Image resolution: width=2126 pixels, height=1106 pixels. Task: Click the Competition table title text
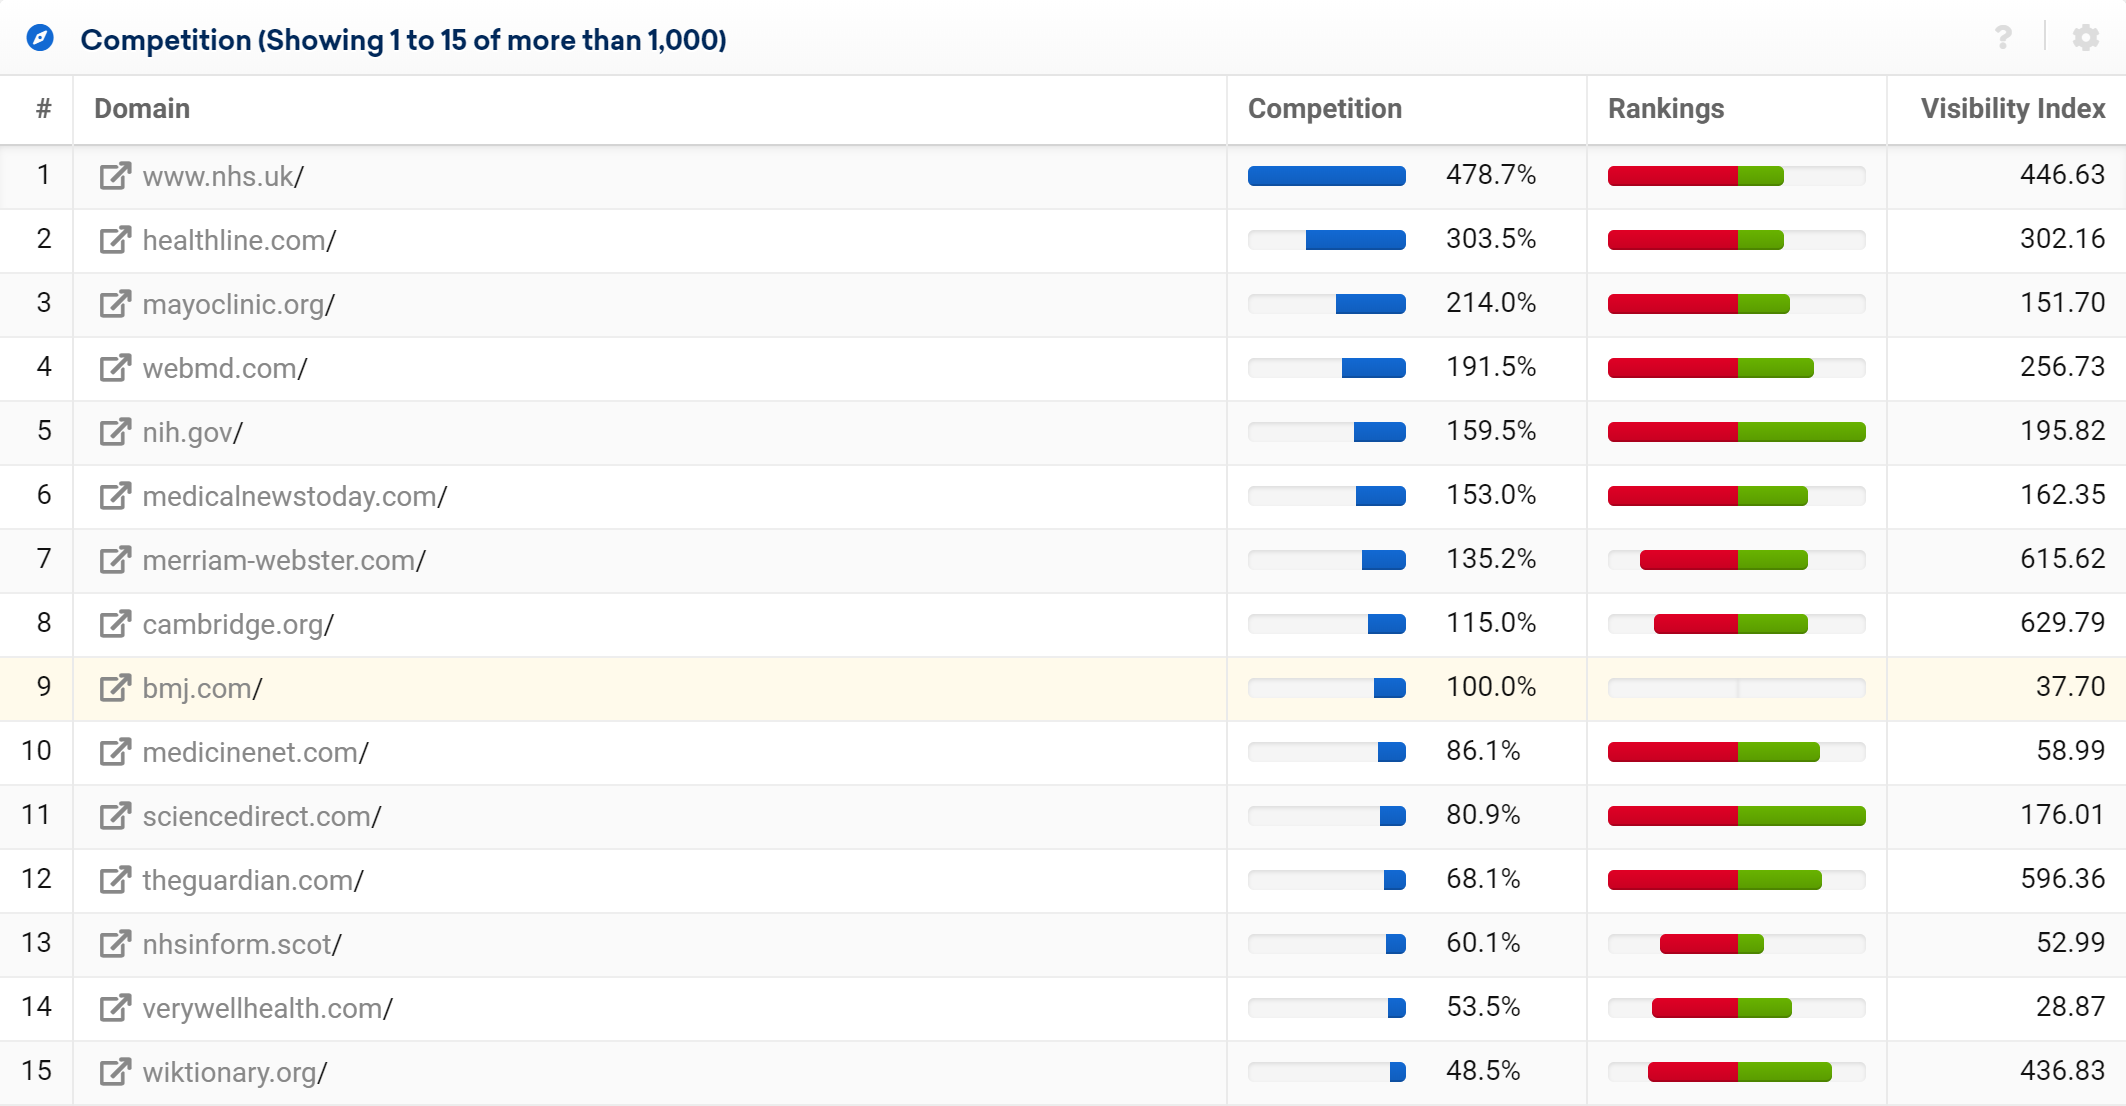pyautogui.click(x=403, y=40)
